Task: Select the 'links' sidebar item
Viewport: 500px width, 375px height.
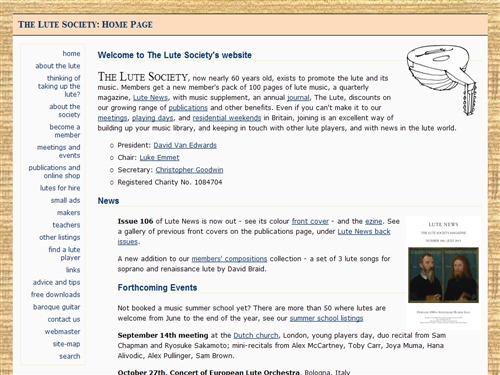Action: 73,270
